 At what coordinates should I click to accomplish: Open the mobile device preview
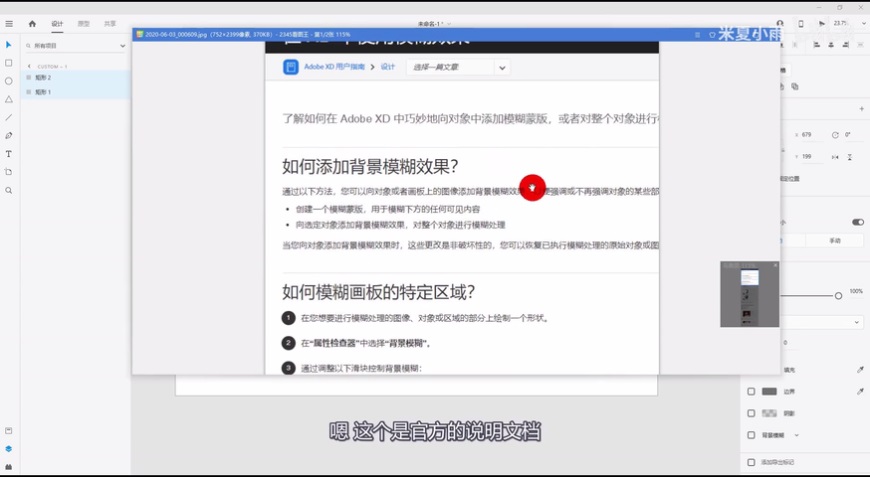pos(801,24)
